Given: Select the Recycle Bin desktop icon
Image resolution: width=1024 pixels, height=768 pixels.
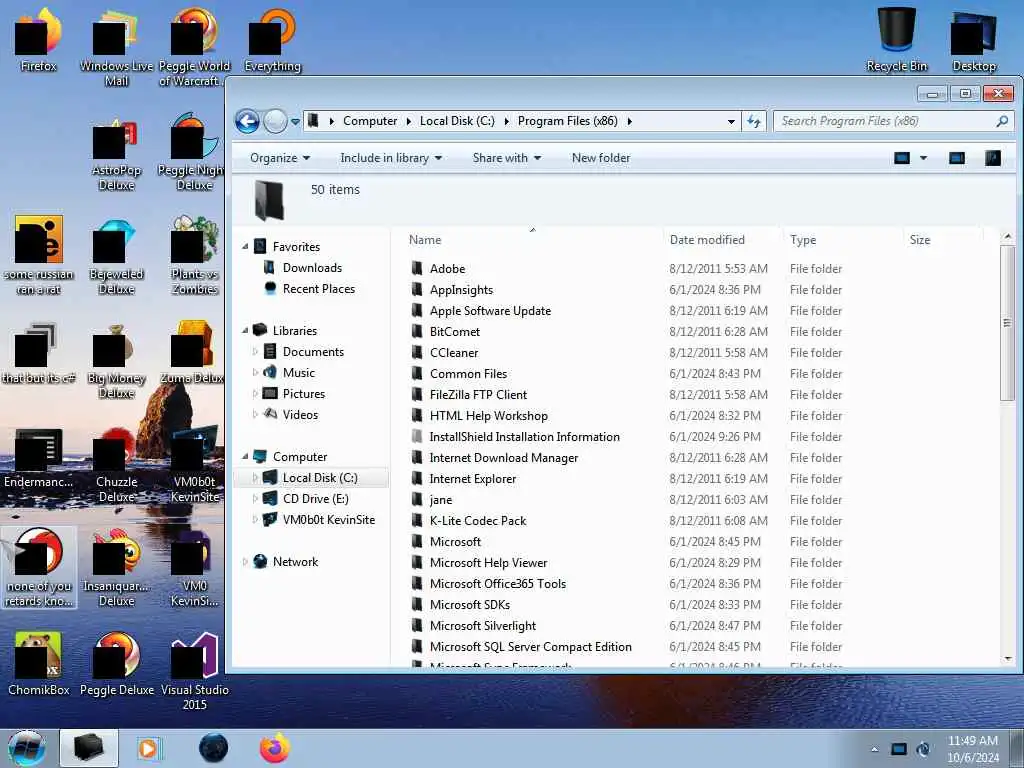Looking at the screenshot, I should coord(896,40).
